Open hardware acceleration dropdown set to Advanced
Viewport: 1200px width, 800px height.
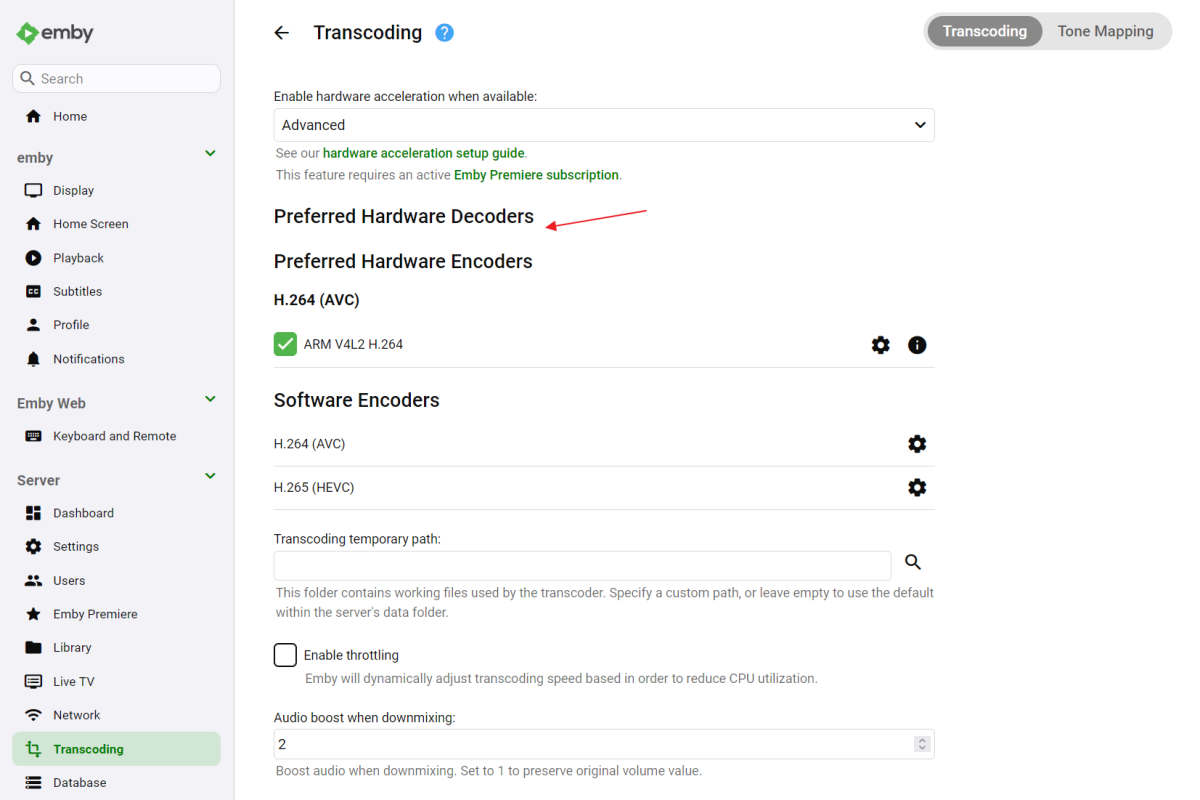pyautogui.click(x=604, y=125)
